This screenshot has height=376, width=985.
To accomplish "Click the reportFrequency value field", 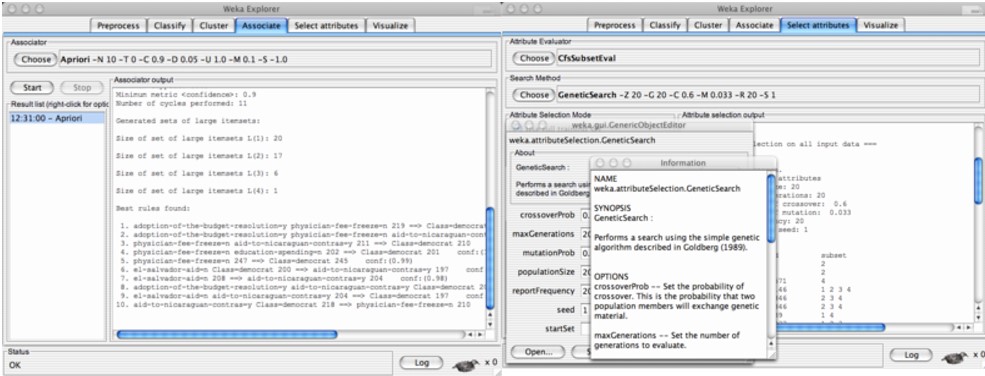I will click(585, 291).
